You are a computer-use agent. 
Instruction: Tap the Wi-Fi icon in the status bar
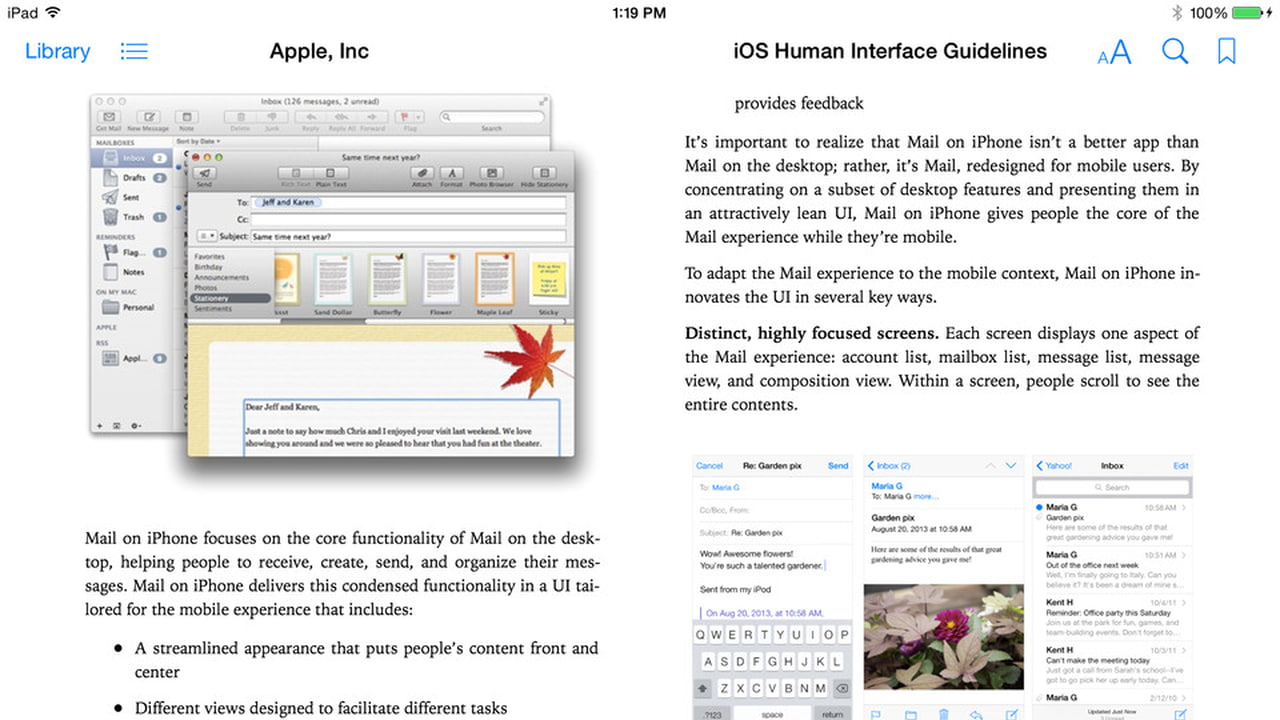[53, 13]
